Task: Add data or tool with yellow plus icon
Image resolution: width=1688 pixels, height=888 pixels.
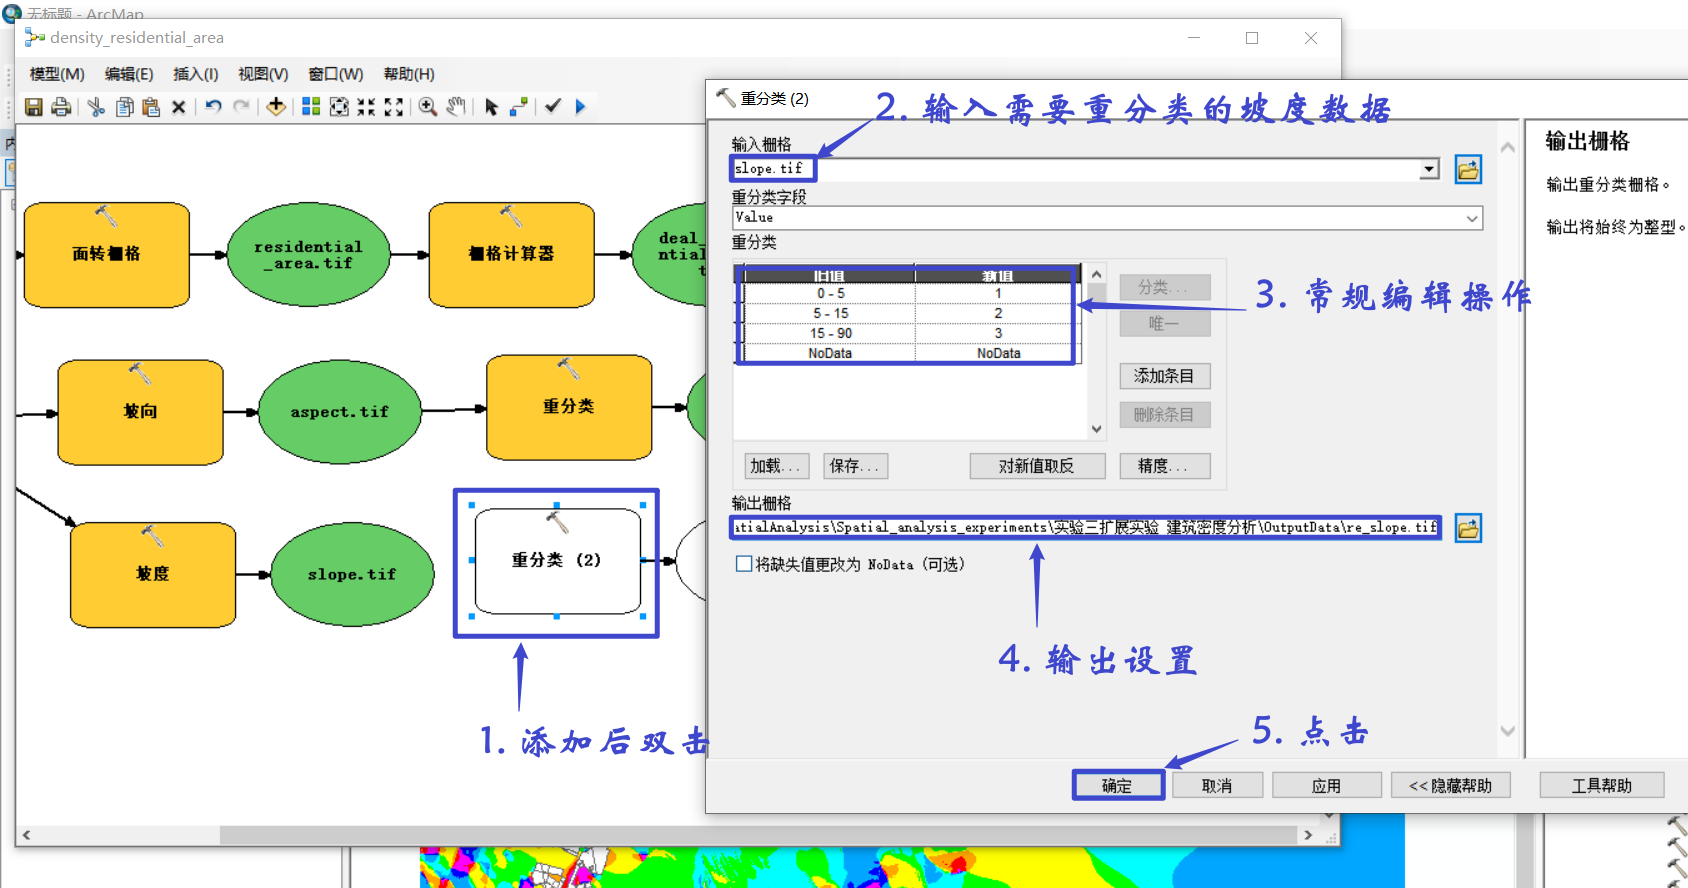Action: point(276,107)
